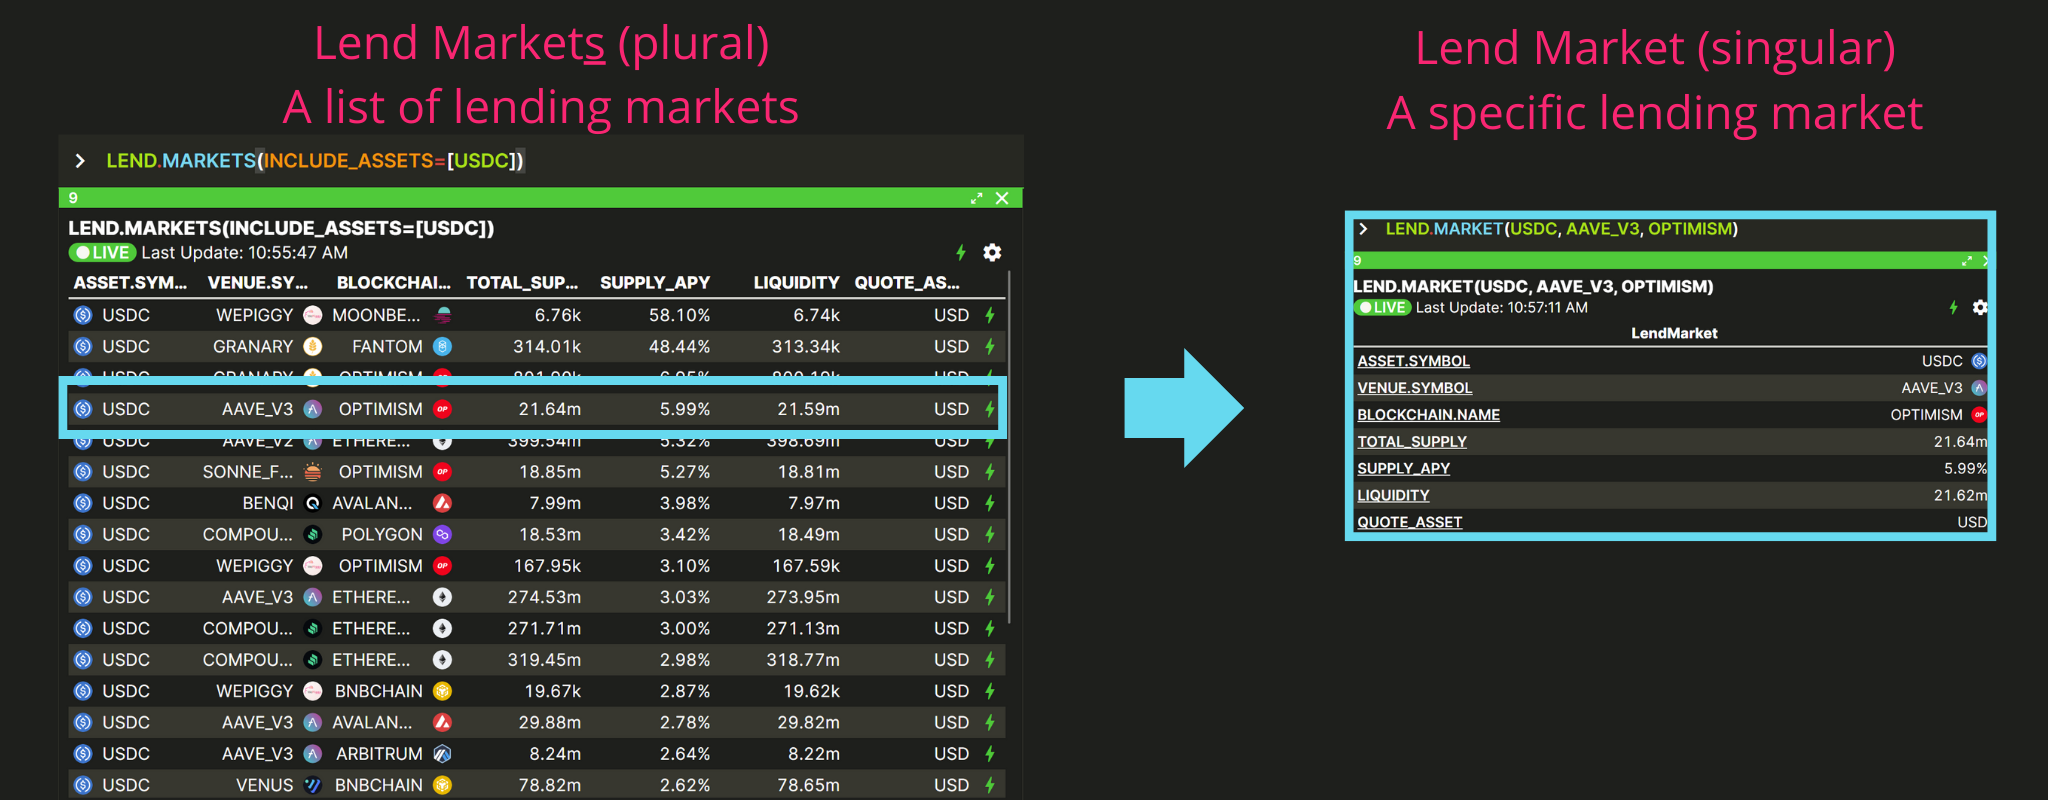This screenshot has height=800, width=2048.
Task: Select the 2.62% supply APY cell
Action: [685, 785]
